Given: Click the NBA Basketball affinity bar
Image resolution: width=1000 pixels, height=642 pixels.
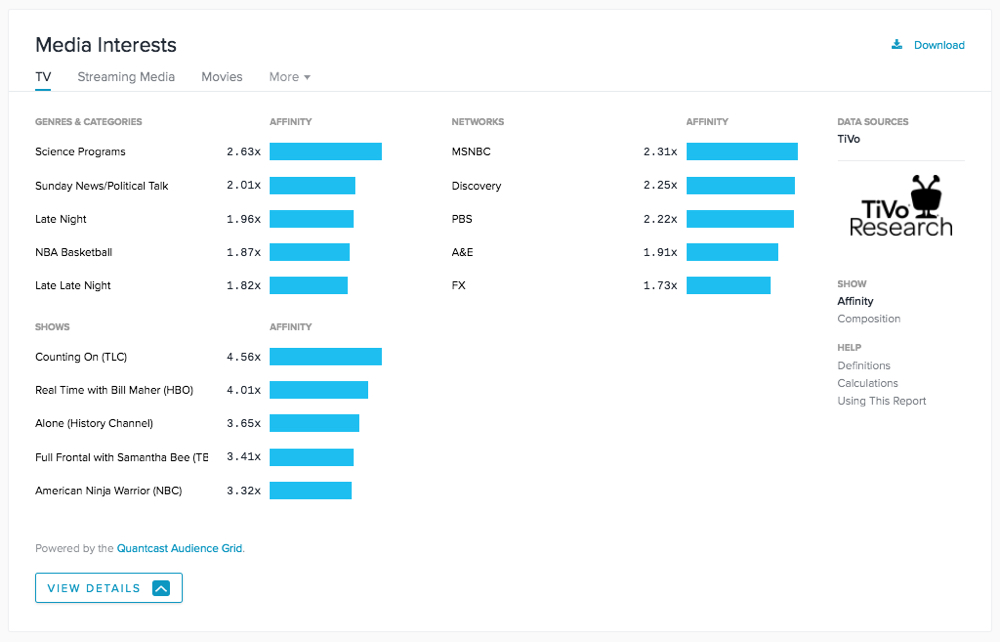Looking at the screenshot, I should tap(310, 252).
